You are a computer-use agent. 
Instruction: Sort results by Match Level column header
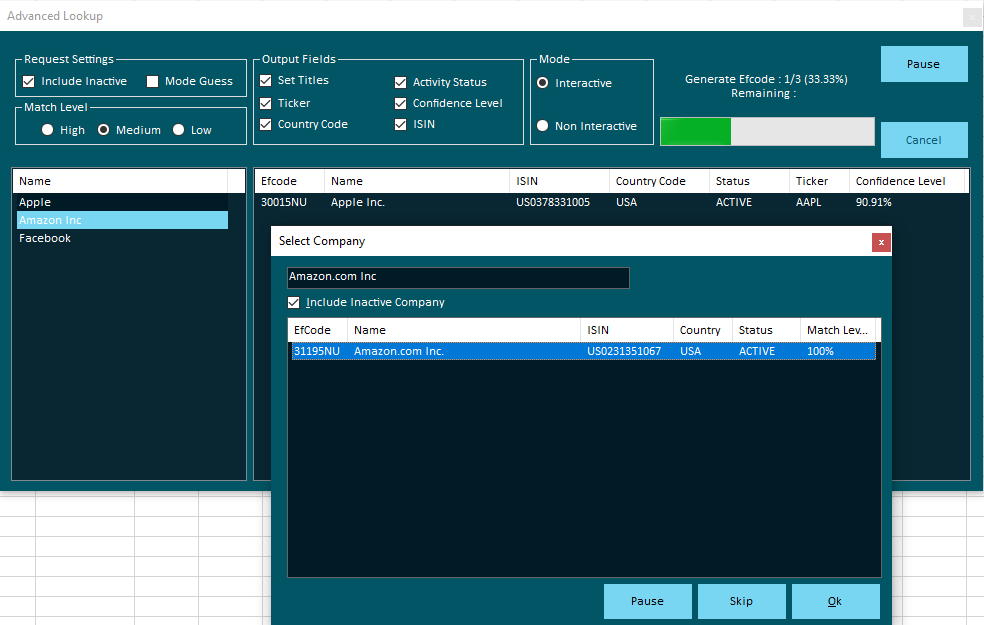837,330
